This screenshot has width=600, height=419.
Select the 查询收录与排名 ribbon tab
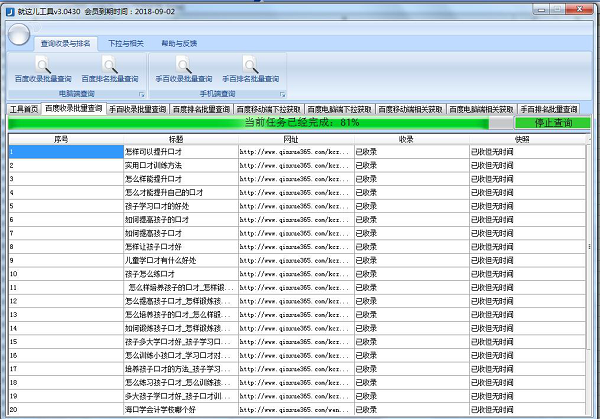tap(68, 44)
